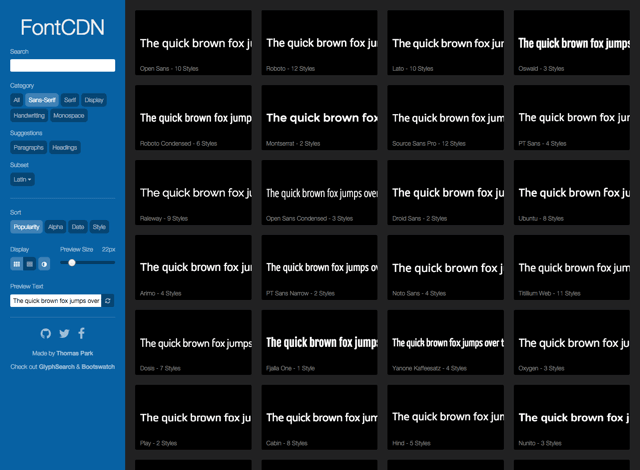Open the Dosis font card

pyautogui.click(x=193, y=343)
